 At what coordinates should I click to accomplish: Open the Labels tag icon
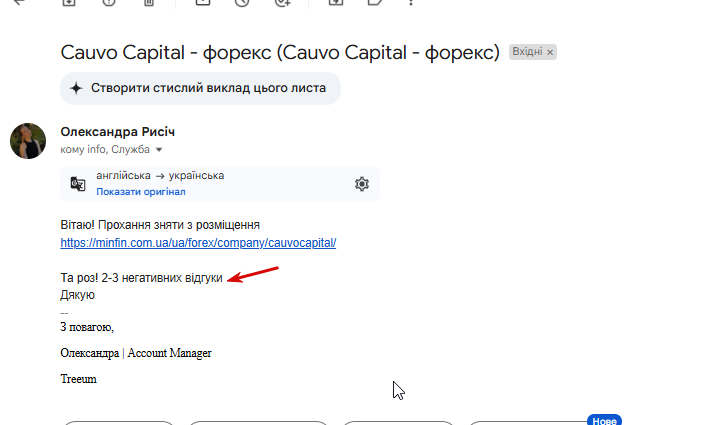(x=375, y=2)
